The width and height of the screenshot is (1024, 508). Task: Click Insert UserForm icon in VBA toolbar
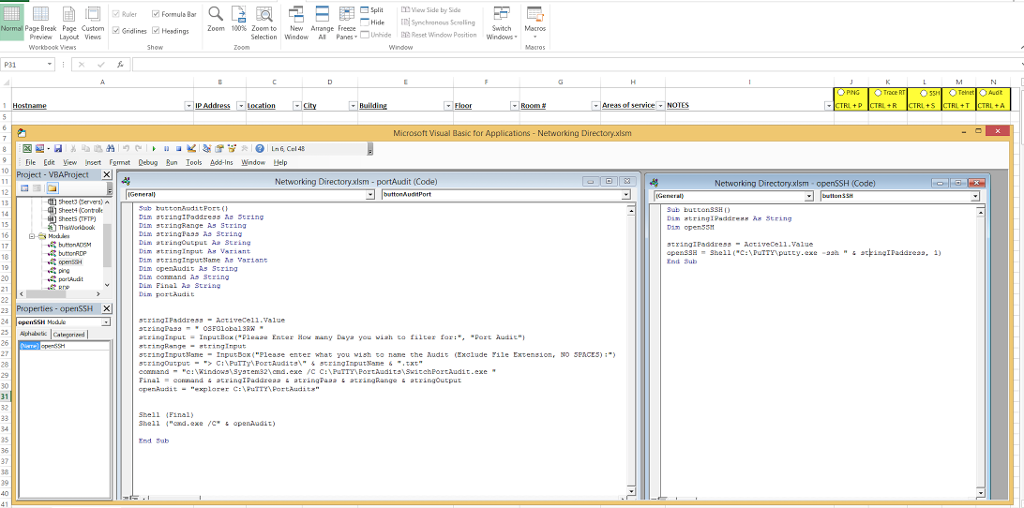39,148
